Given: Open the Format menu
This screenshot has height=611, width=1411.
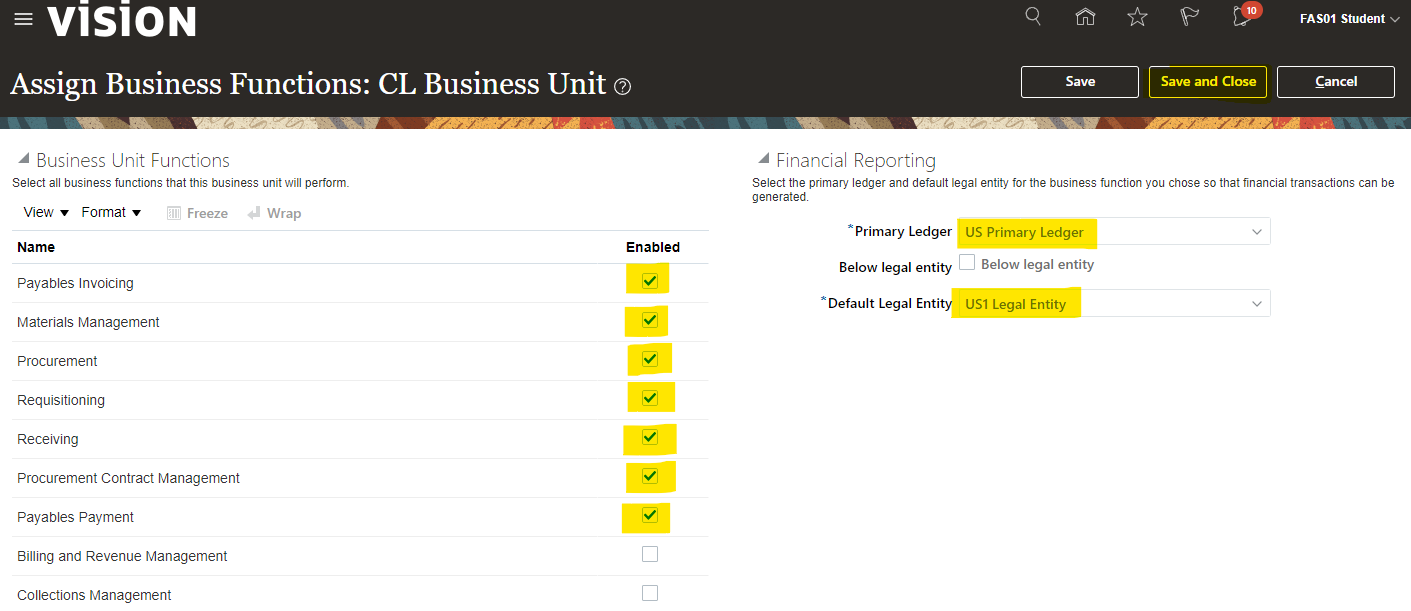Looking at the screenshot, I should (x=111, y=213).
